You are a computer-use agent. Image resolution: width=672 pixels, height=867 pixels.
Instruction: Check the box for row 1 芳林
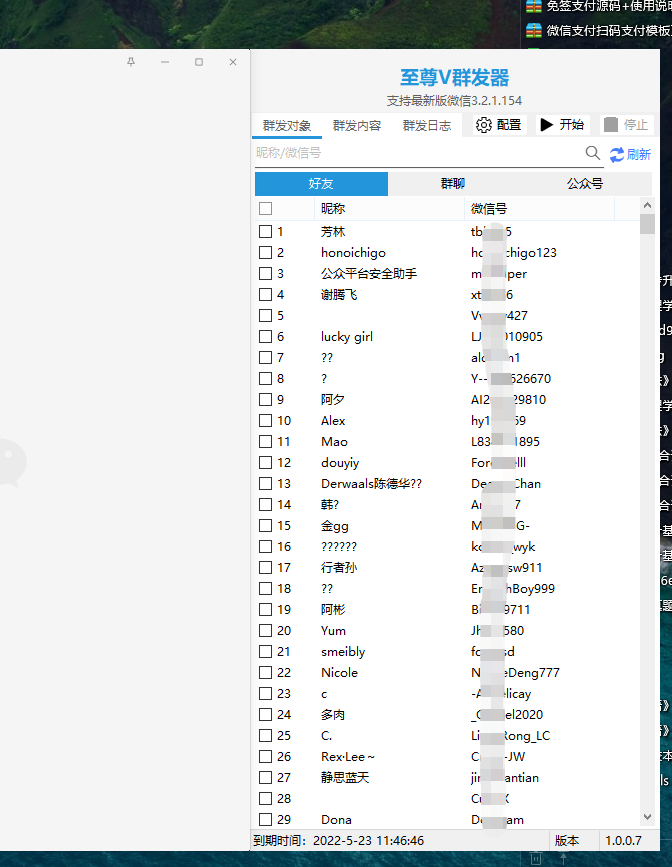click(x=265, y=232)
